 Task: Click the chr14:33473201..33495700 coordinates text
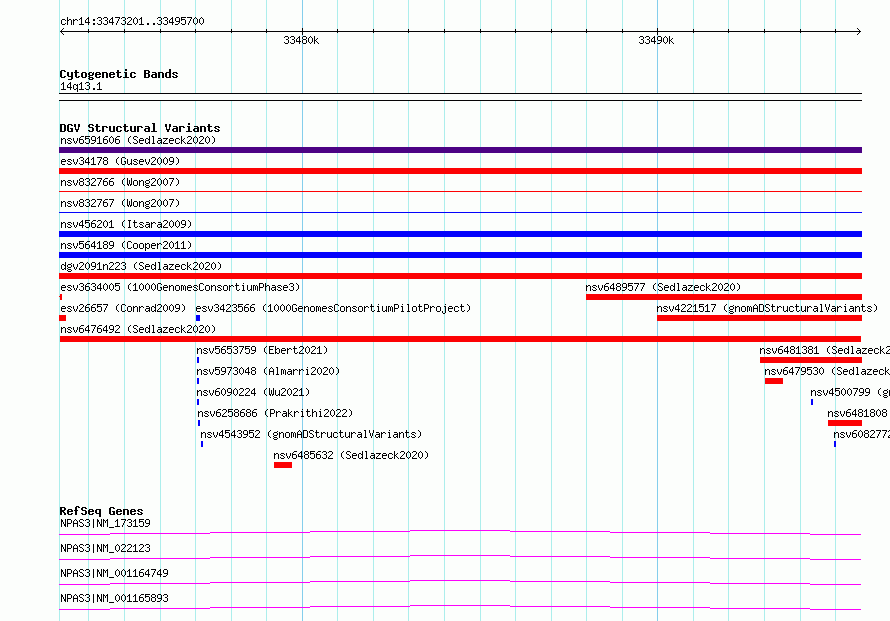coord(132,21)
